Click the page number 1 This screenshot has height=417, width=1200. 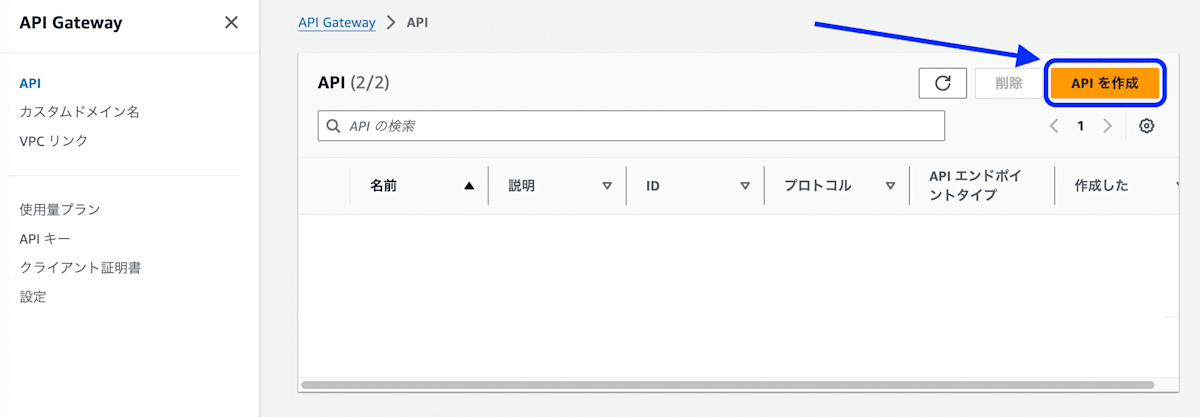[x=1081, y=126]
